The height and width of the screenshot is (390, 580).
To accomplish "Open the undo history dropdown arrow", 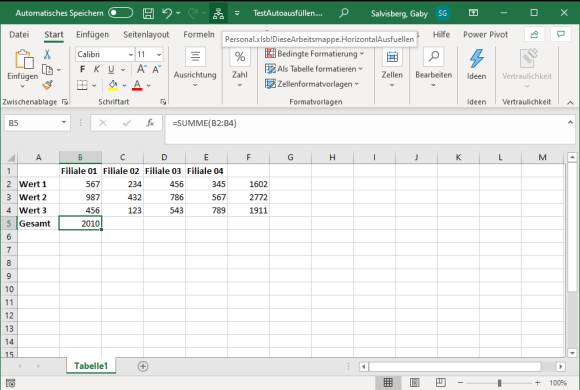I will pos(178,13).
